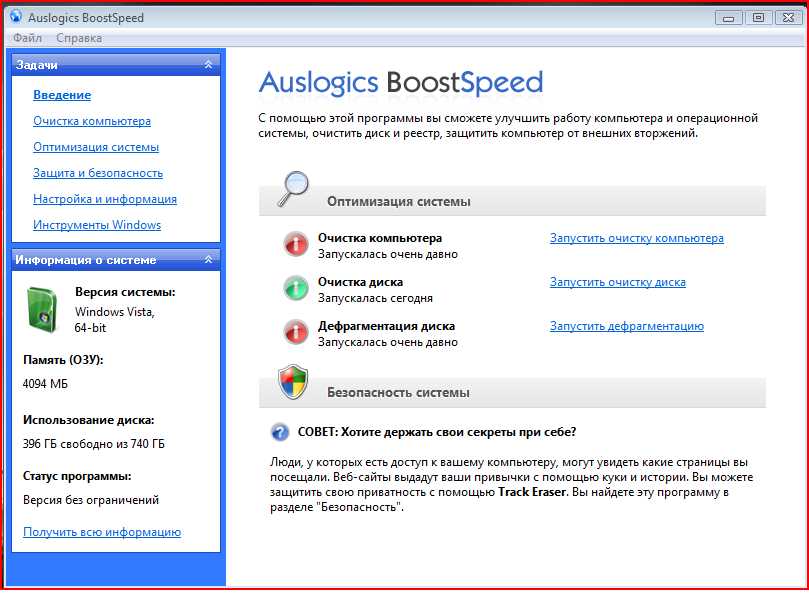Click the Версия системы label
The height and width of the screenshot is (600, 809).
click(125, 292)
